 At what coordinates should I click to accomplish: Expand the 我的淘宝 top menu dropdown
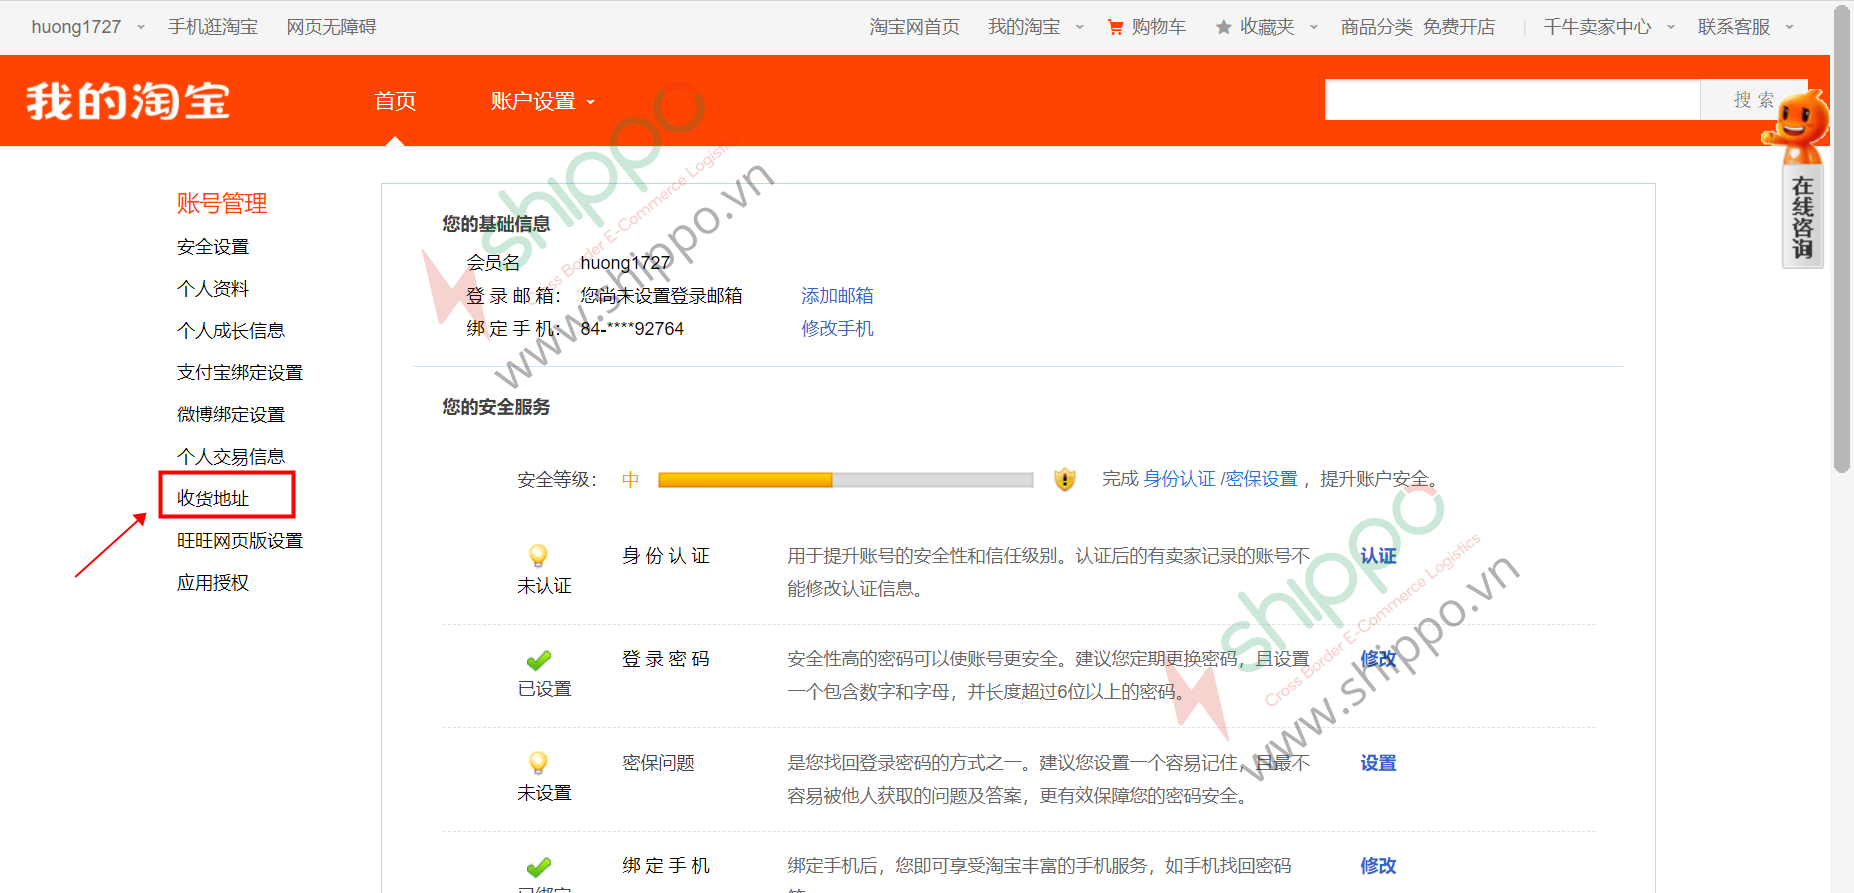click(x=1080, y=27)
